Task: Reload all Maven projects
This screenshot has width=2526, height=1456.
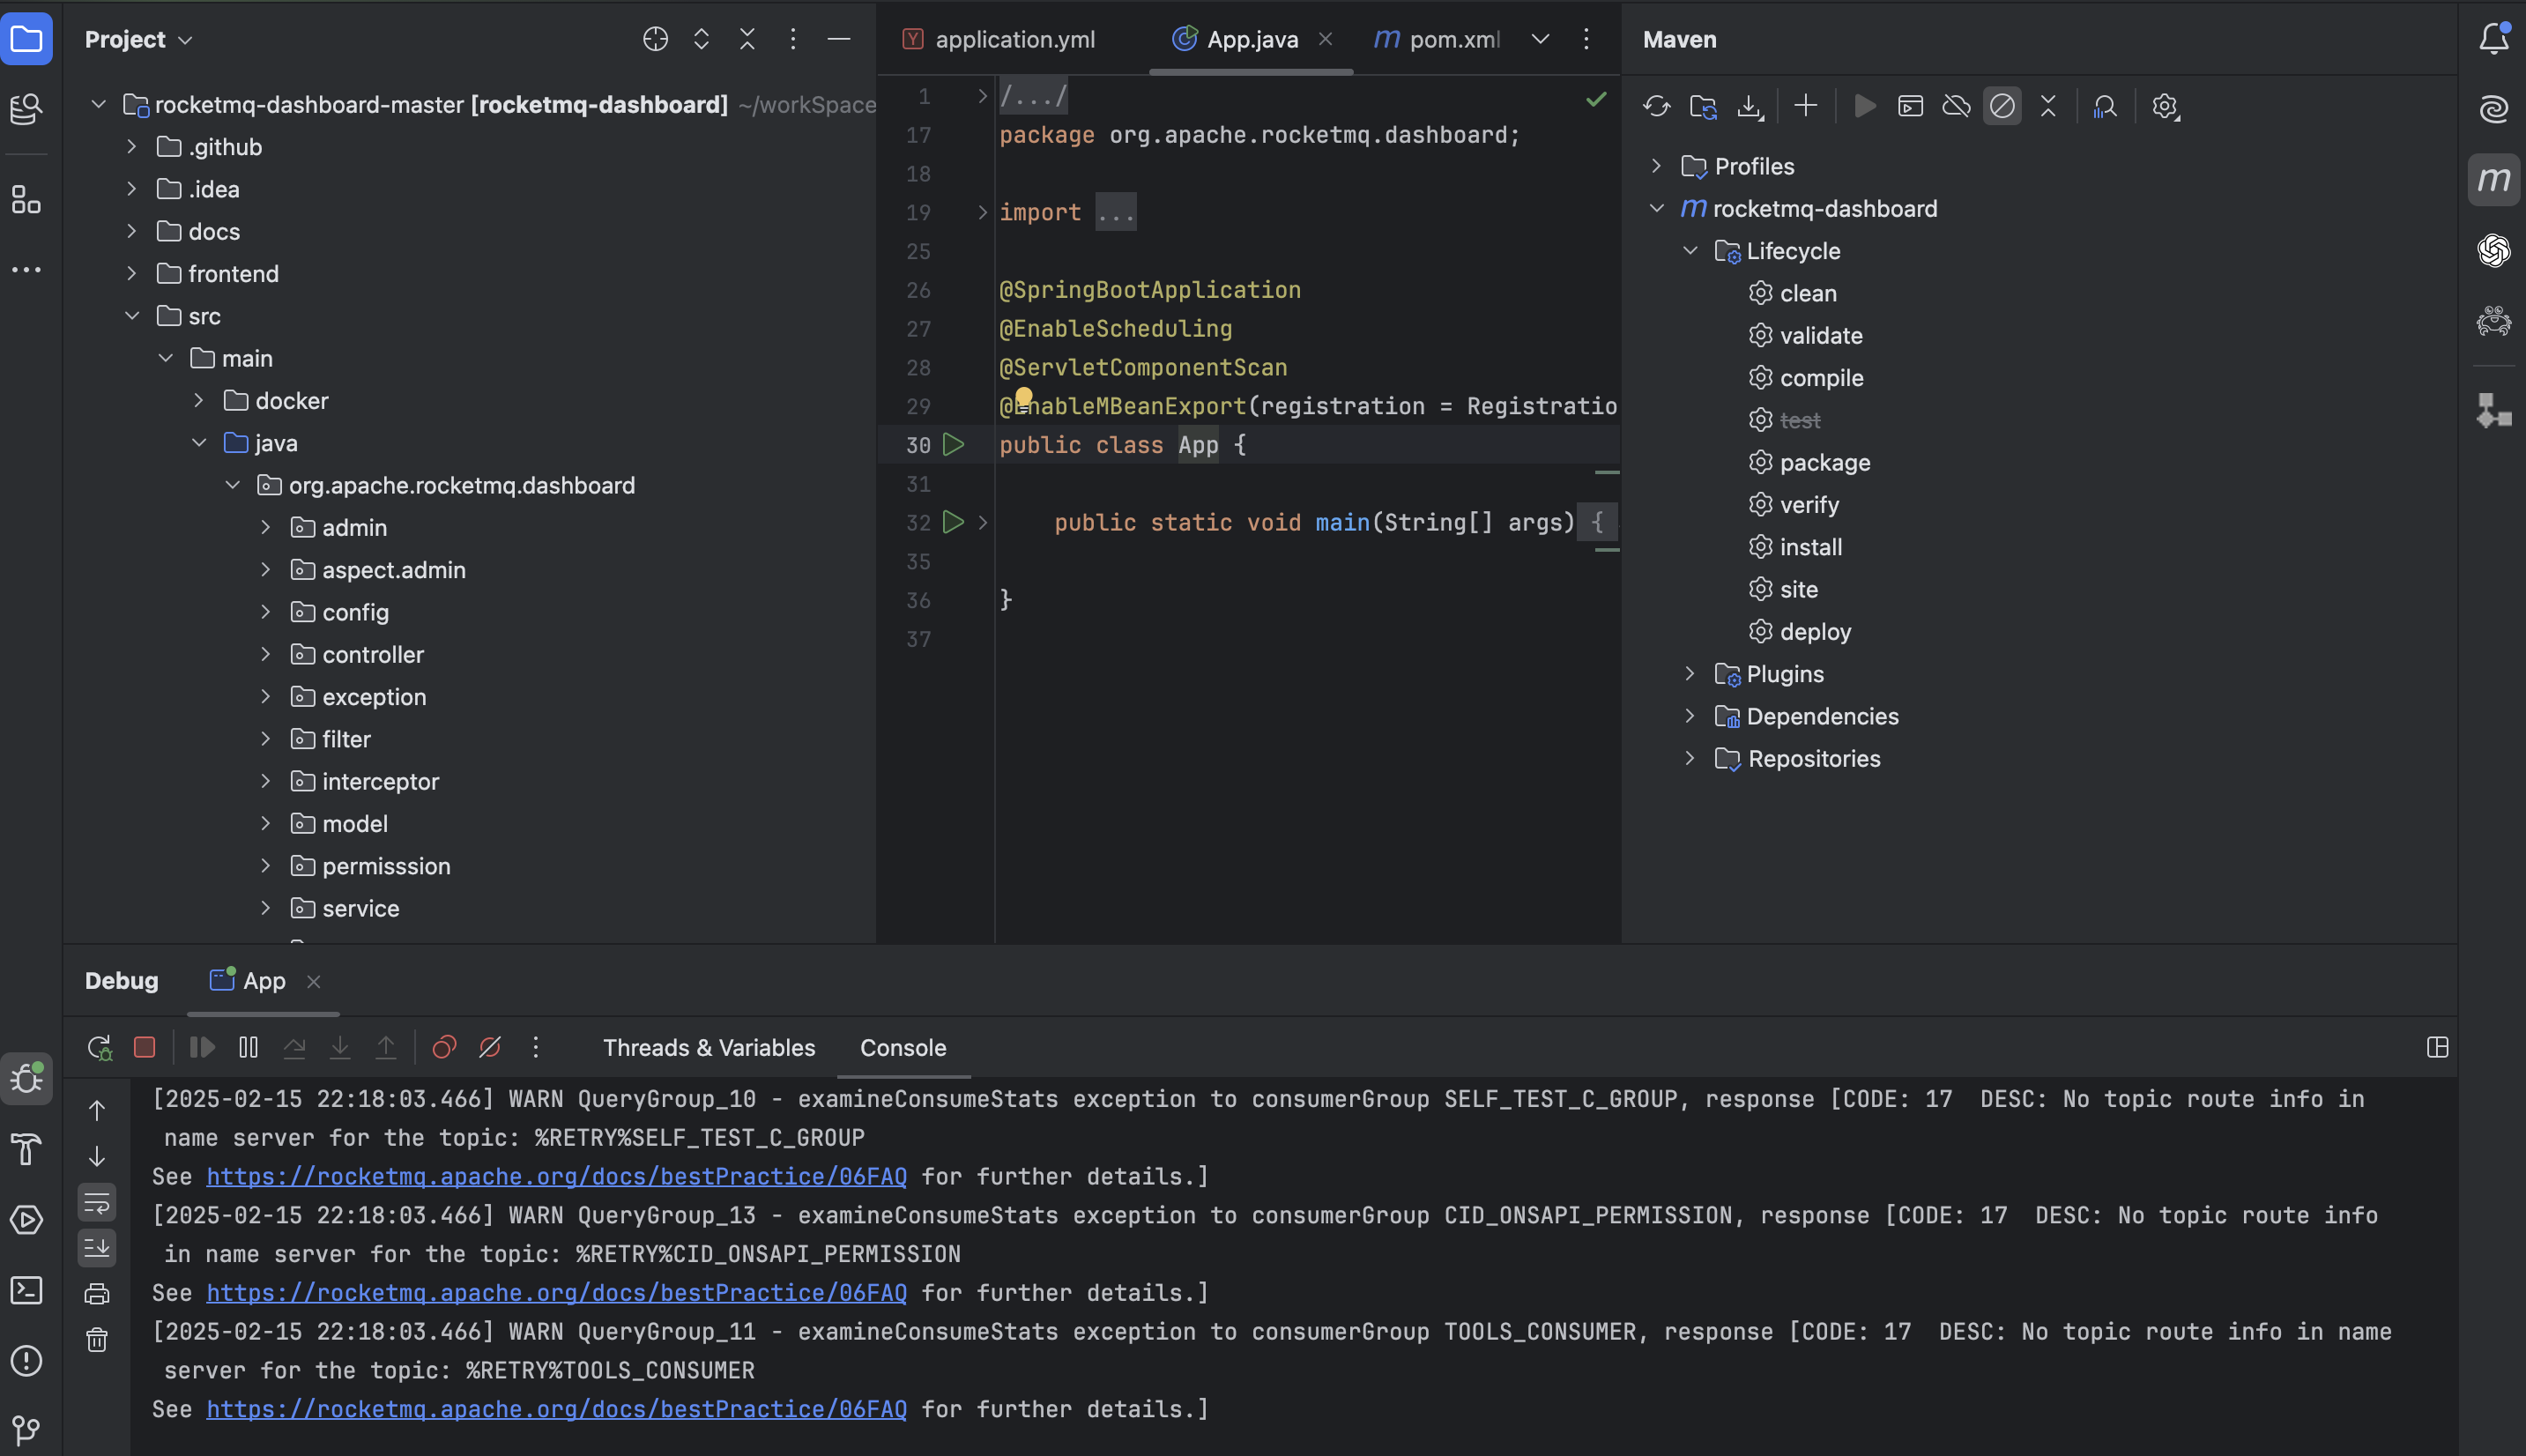Action: 1657,106
